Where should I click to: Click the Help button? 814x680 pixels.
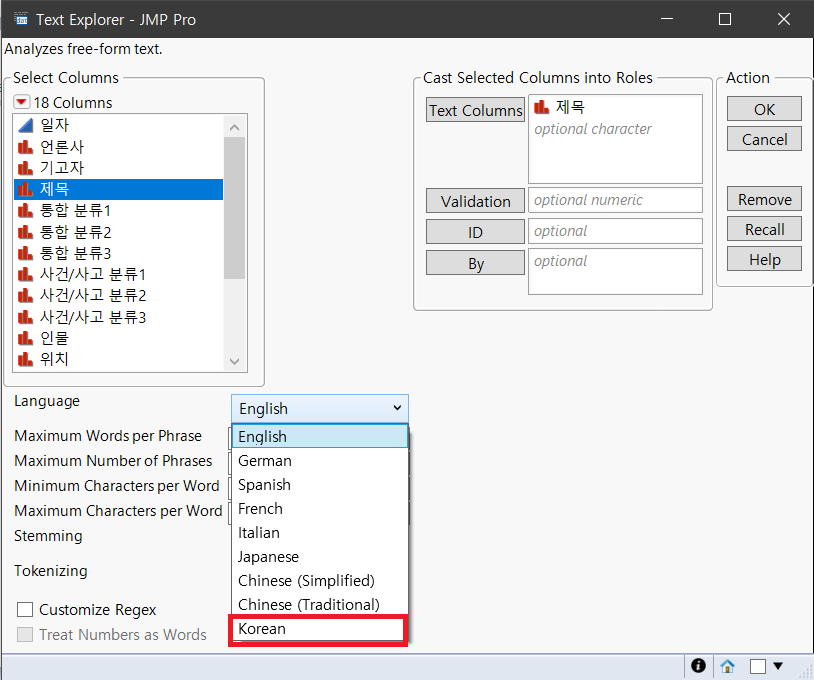pos(764,260)
